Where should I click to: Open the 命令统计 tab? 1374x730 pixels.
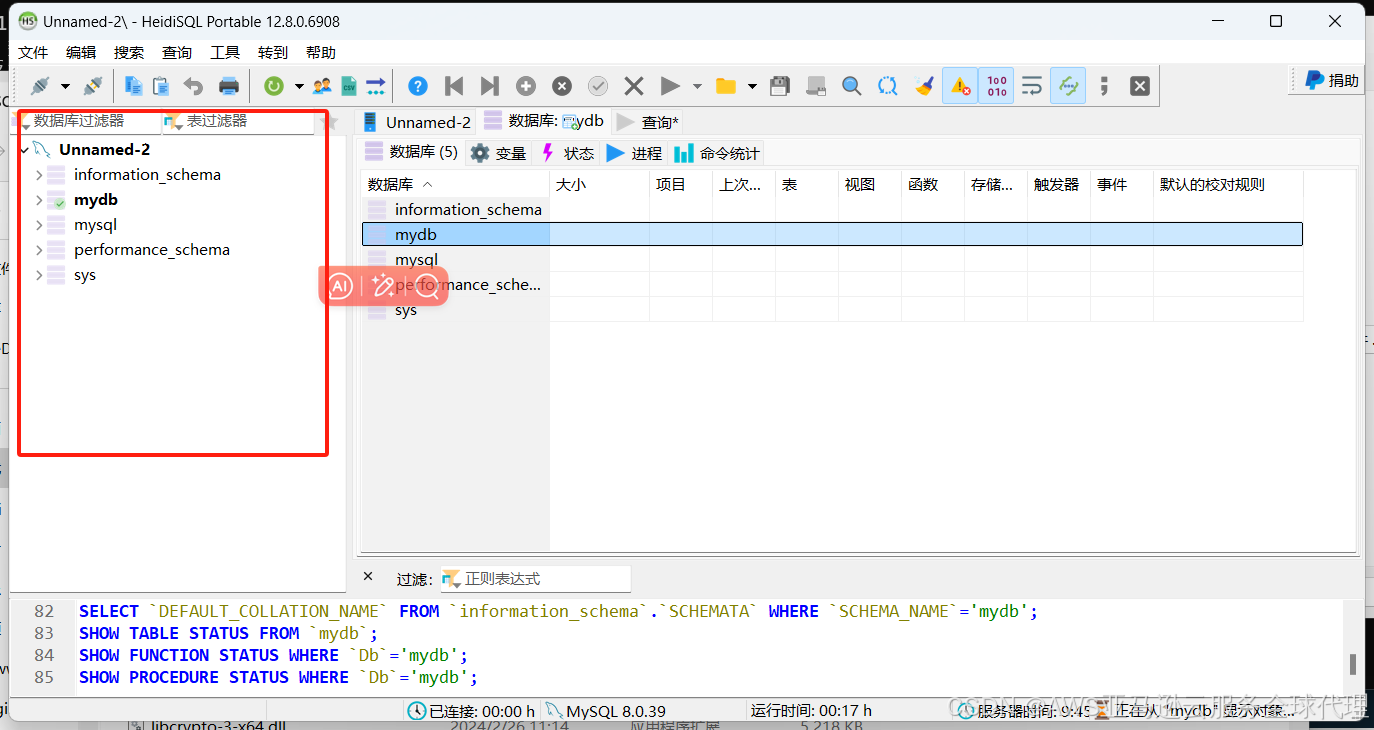[717, 153]
